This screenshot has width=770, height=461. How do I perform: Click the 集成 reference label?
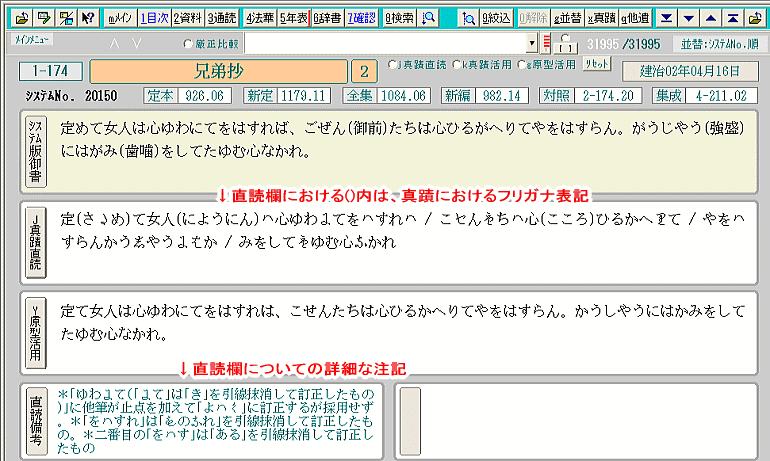point(669,95)
